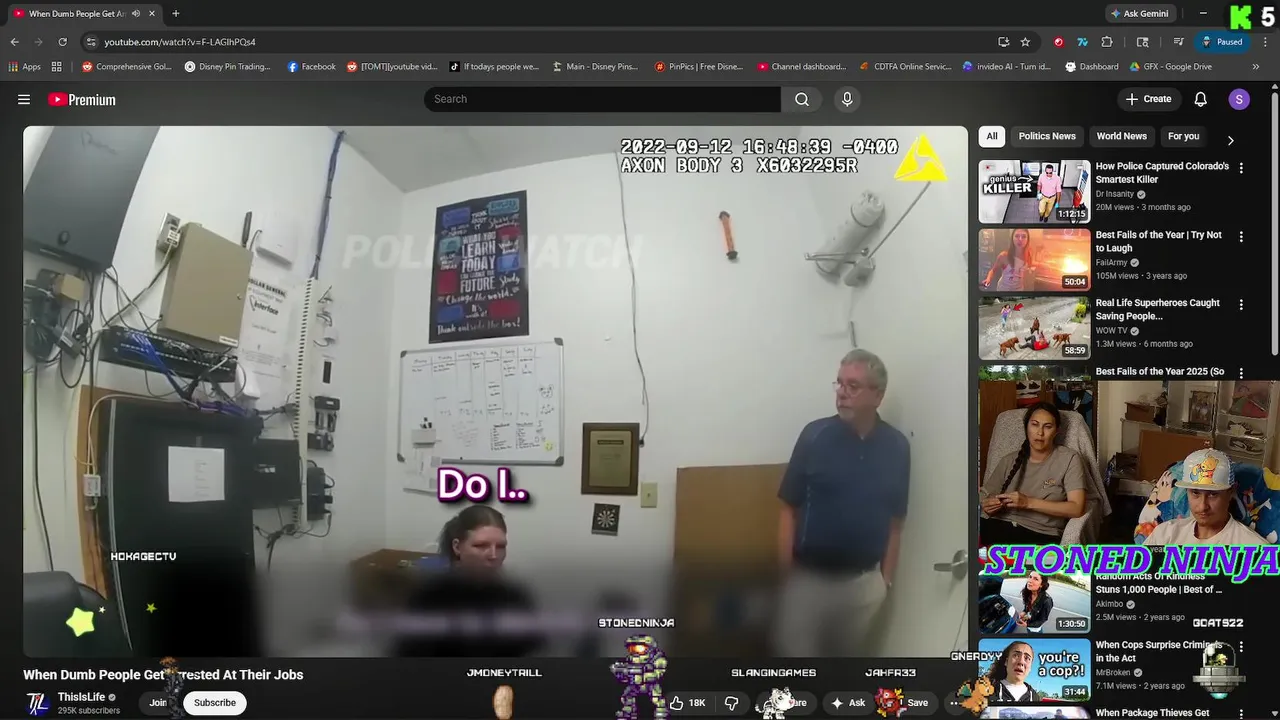Go to YouTube Premium home logo
The height and width of the screenshot is (720, 1280).
82,99
